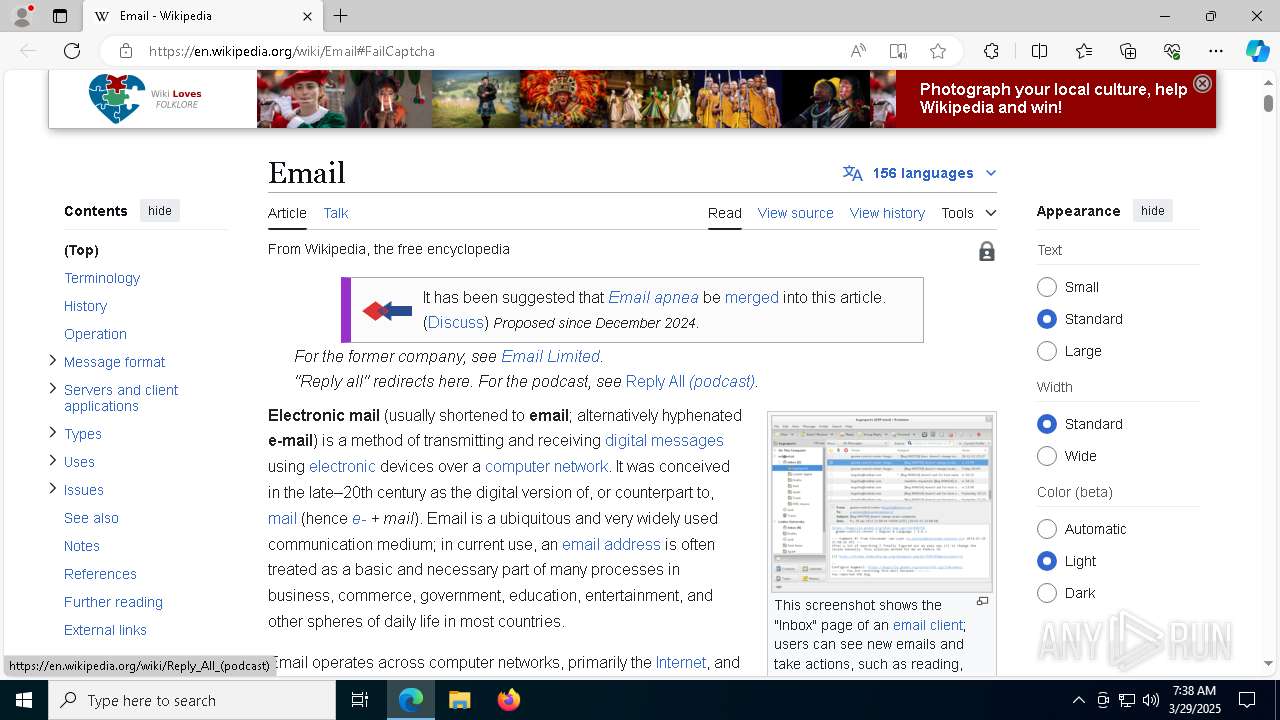The height and width of the screenshot is (720, 1280).
Task: Click the Wiki Loves Folklore logo
Action: [x=146, y=99]
